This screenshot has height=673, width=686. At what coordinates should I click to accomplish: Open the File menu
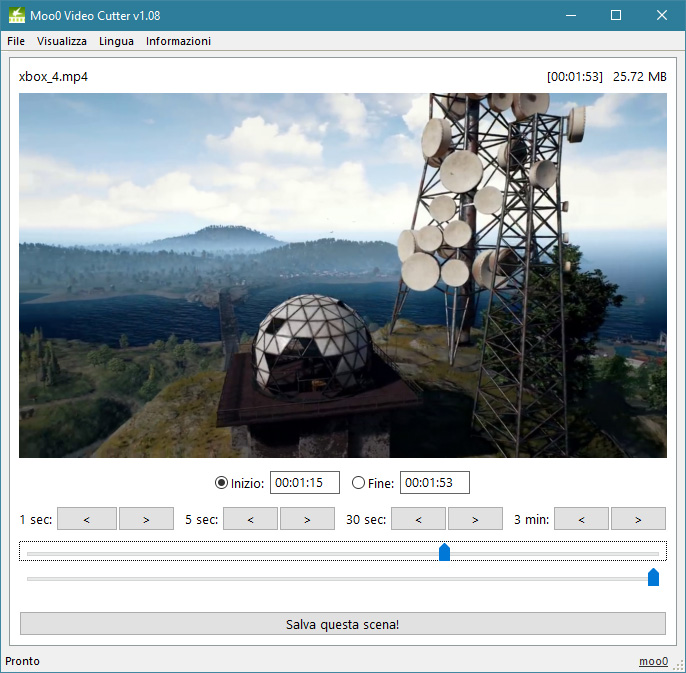point(16,41)
